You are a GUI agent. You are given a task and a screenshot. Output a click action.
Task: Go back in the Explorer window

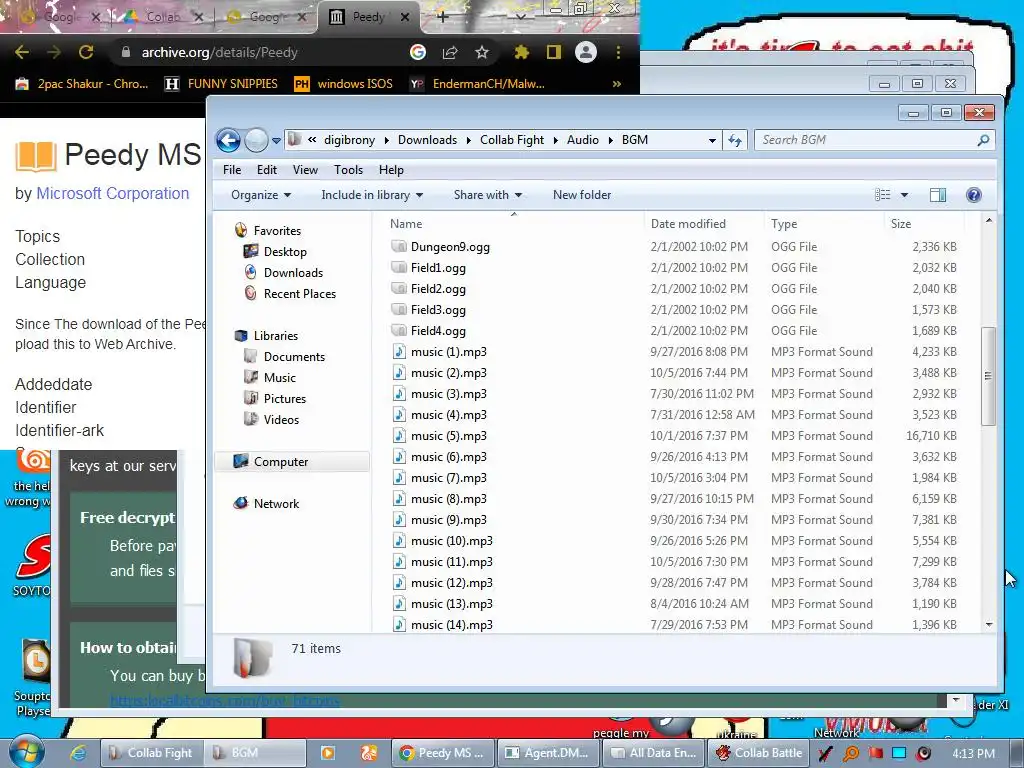228,140
